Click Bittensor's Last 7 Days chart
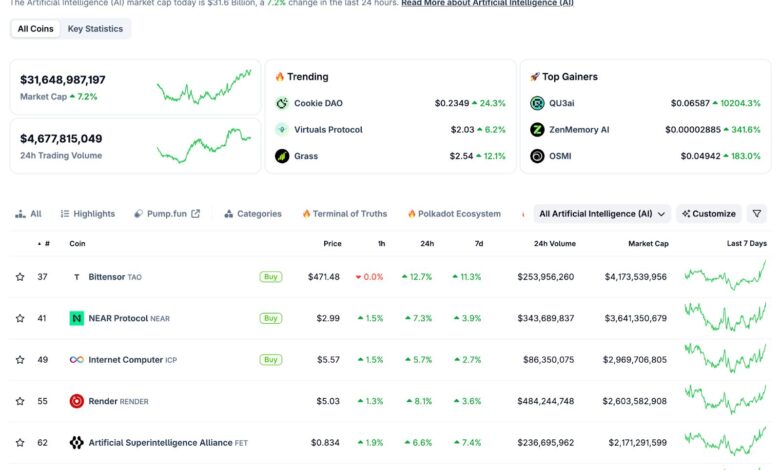Screen dimensions: 780x470 coord(725,275)
